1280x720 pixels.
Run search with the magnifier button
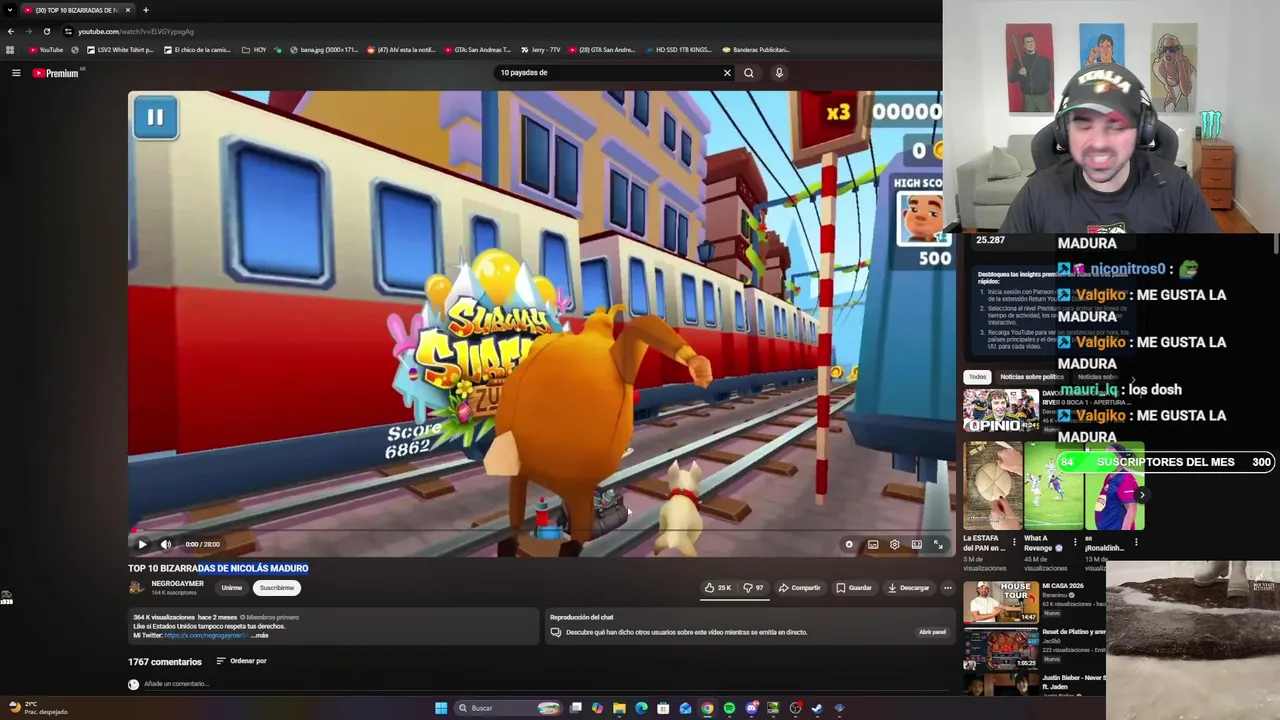(748, 72)
